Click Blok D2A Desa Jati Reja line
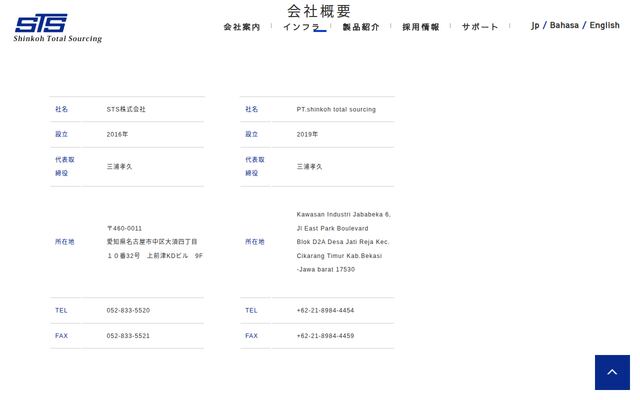This screenshot has width=640, height=400. (x=343, y=242)
